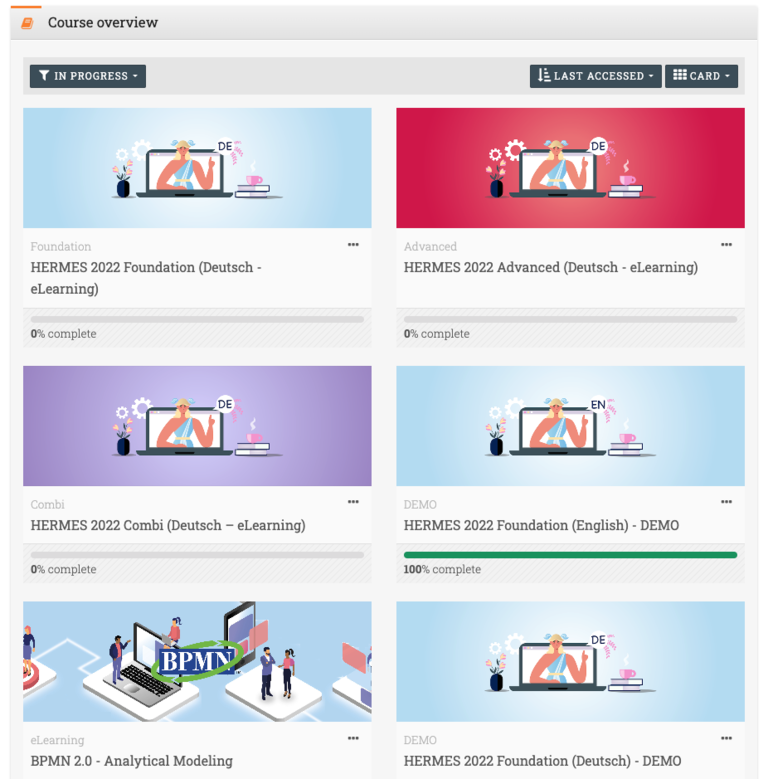Click the 'Advanced' category label
Viewport: 768px width, 779px height.
point(430,246)
